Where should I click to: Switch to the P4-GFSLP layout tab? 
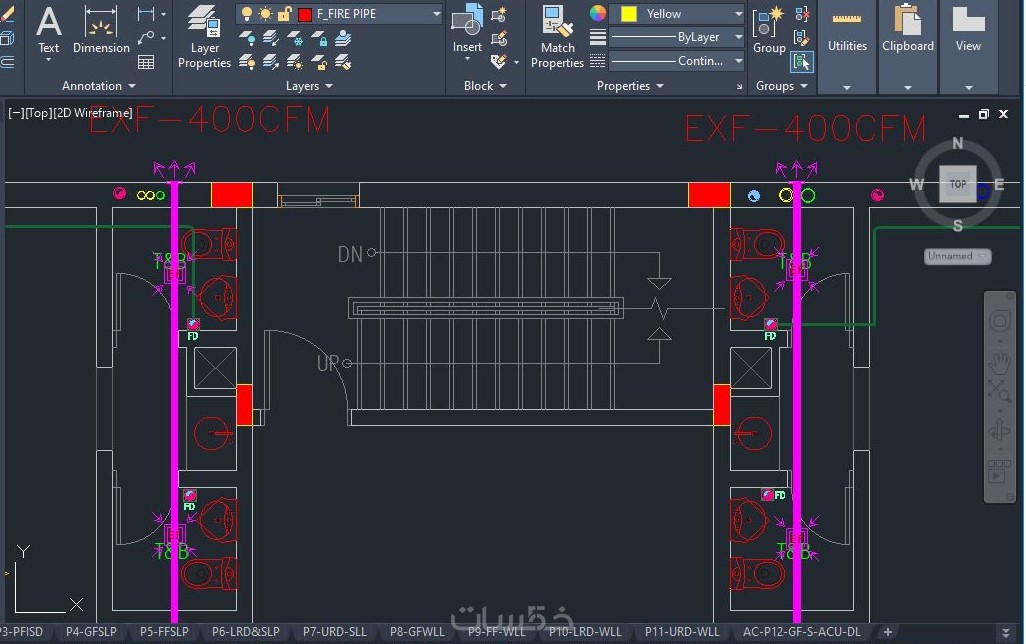click(91, 632)
